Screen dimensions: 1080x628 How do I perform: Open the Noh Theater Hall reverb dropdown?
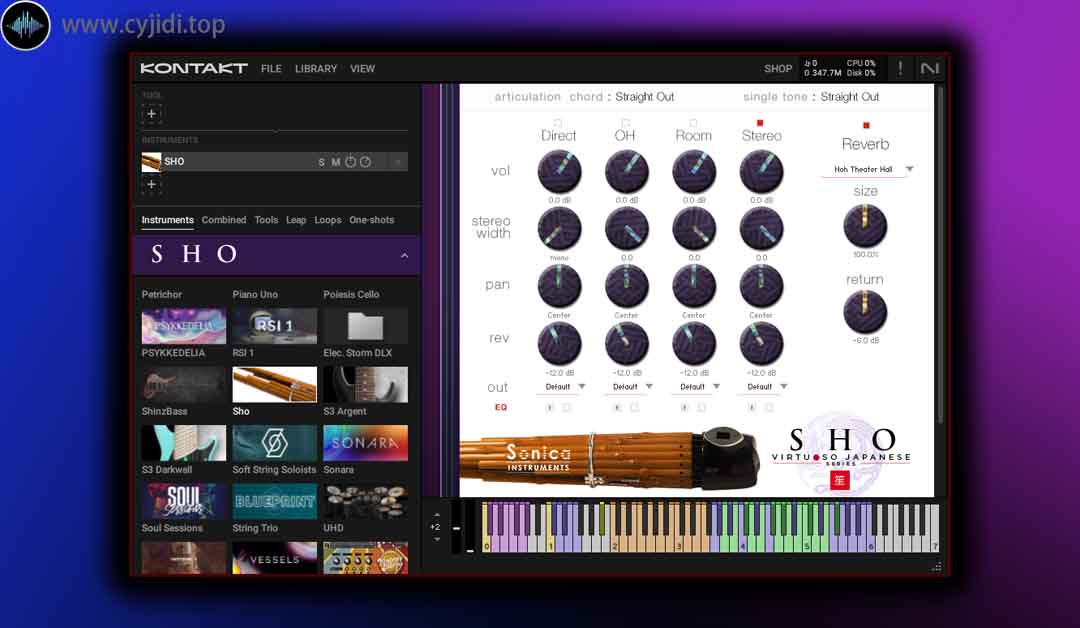867,169
